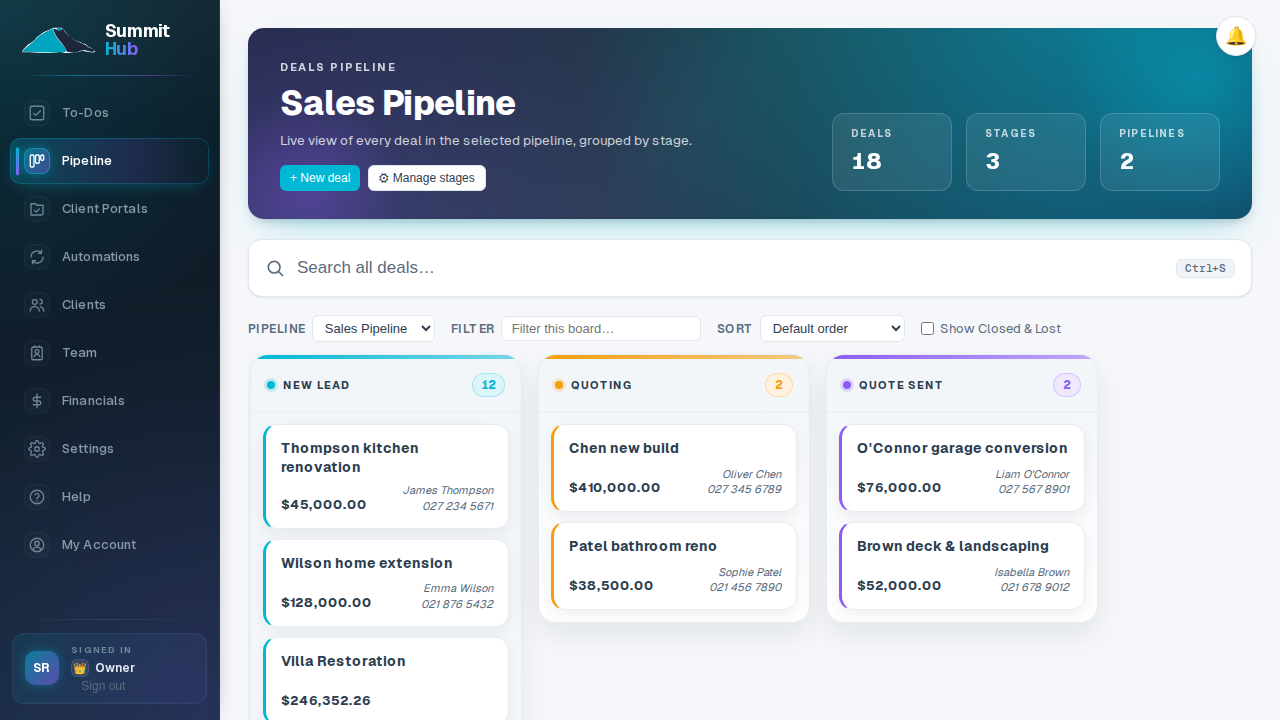Click the SR user avatar

coord(42,668)
